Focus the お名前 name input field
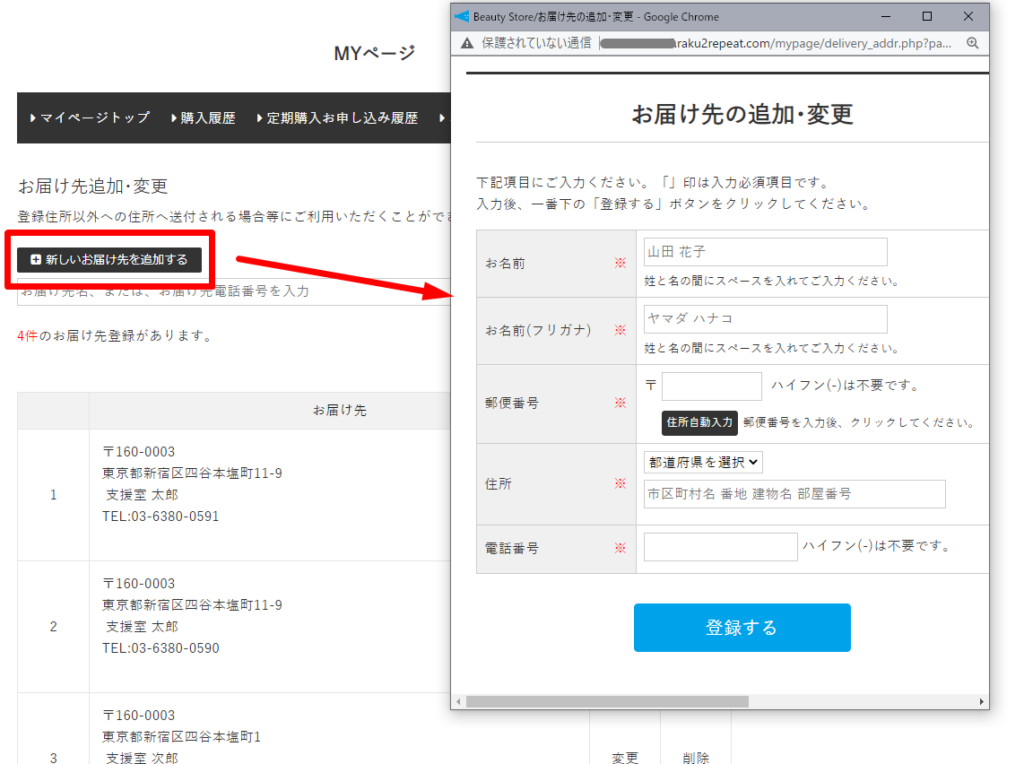This screenshot has height=764, width=1024. [x=765, y=252]
